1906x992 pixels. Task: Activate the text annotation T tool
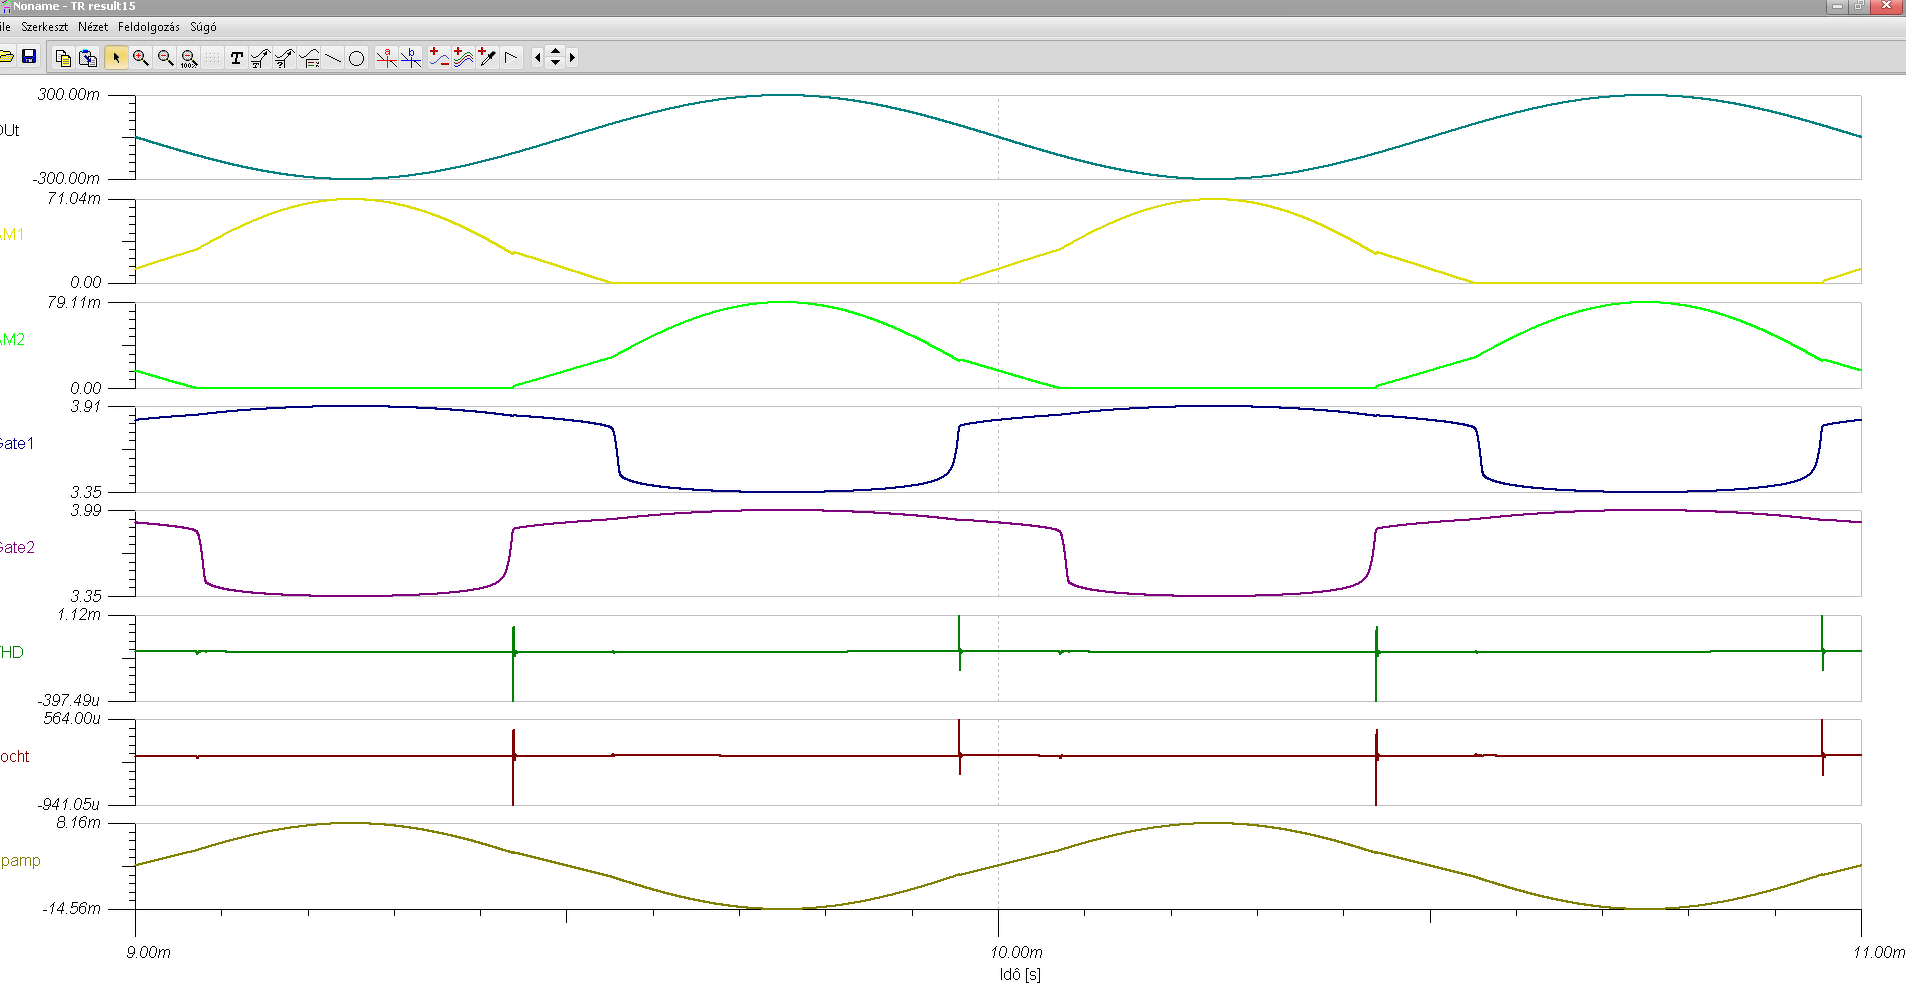click(237, 58)
